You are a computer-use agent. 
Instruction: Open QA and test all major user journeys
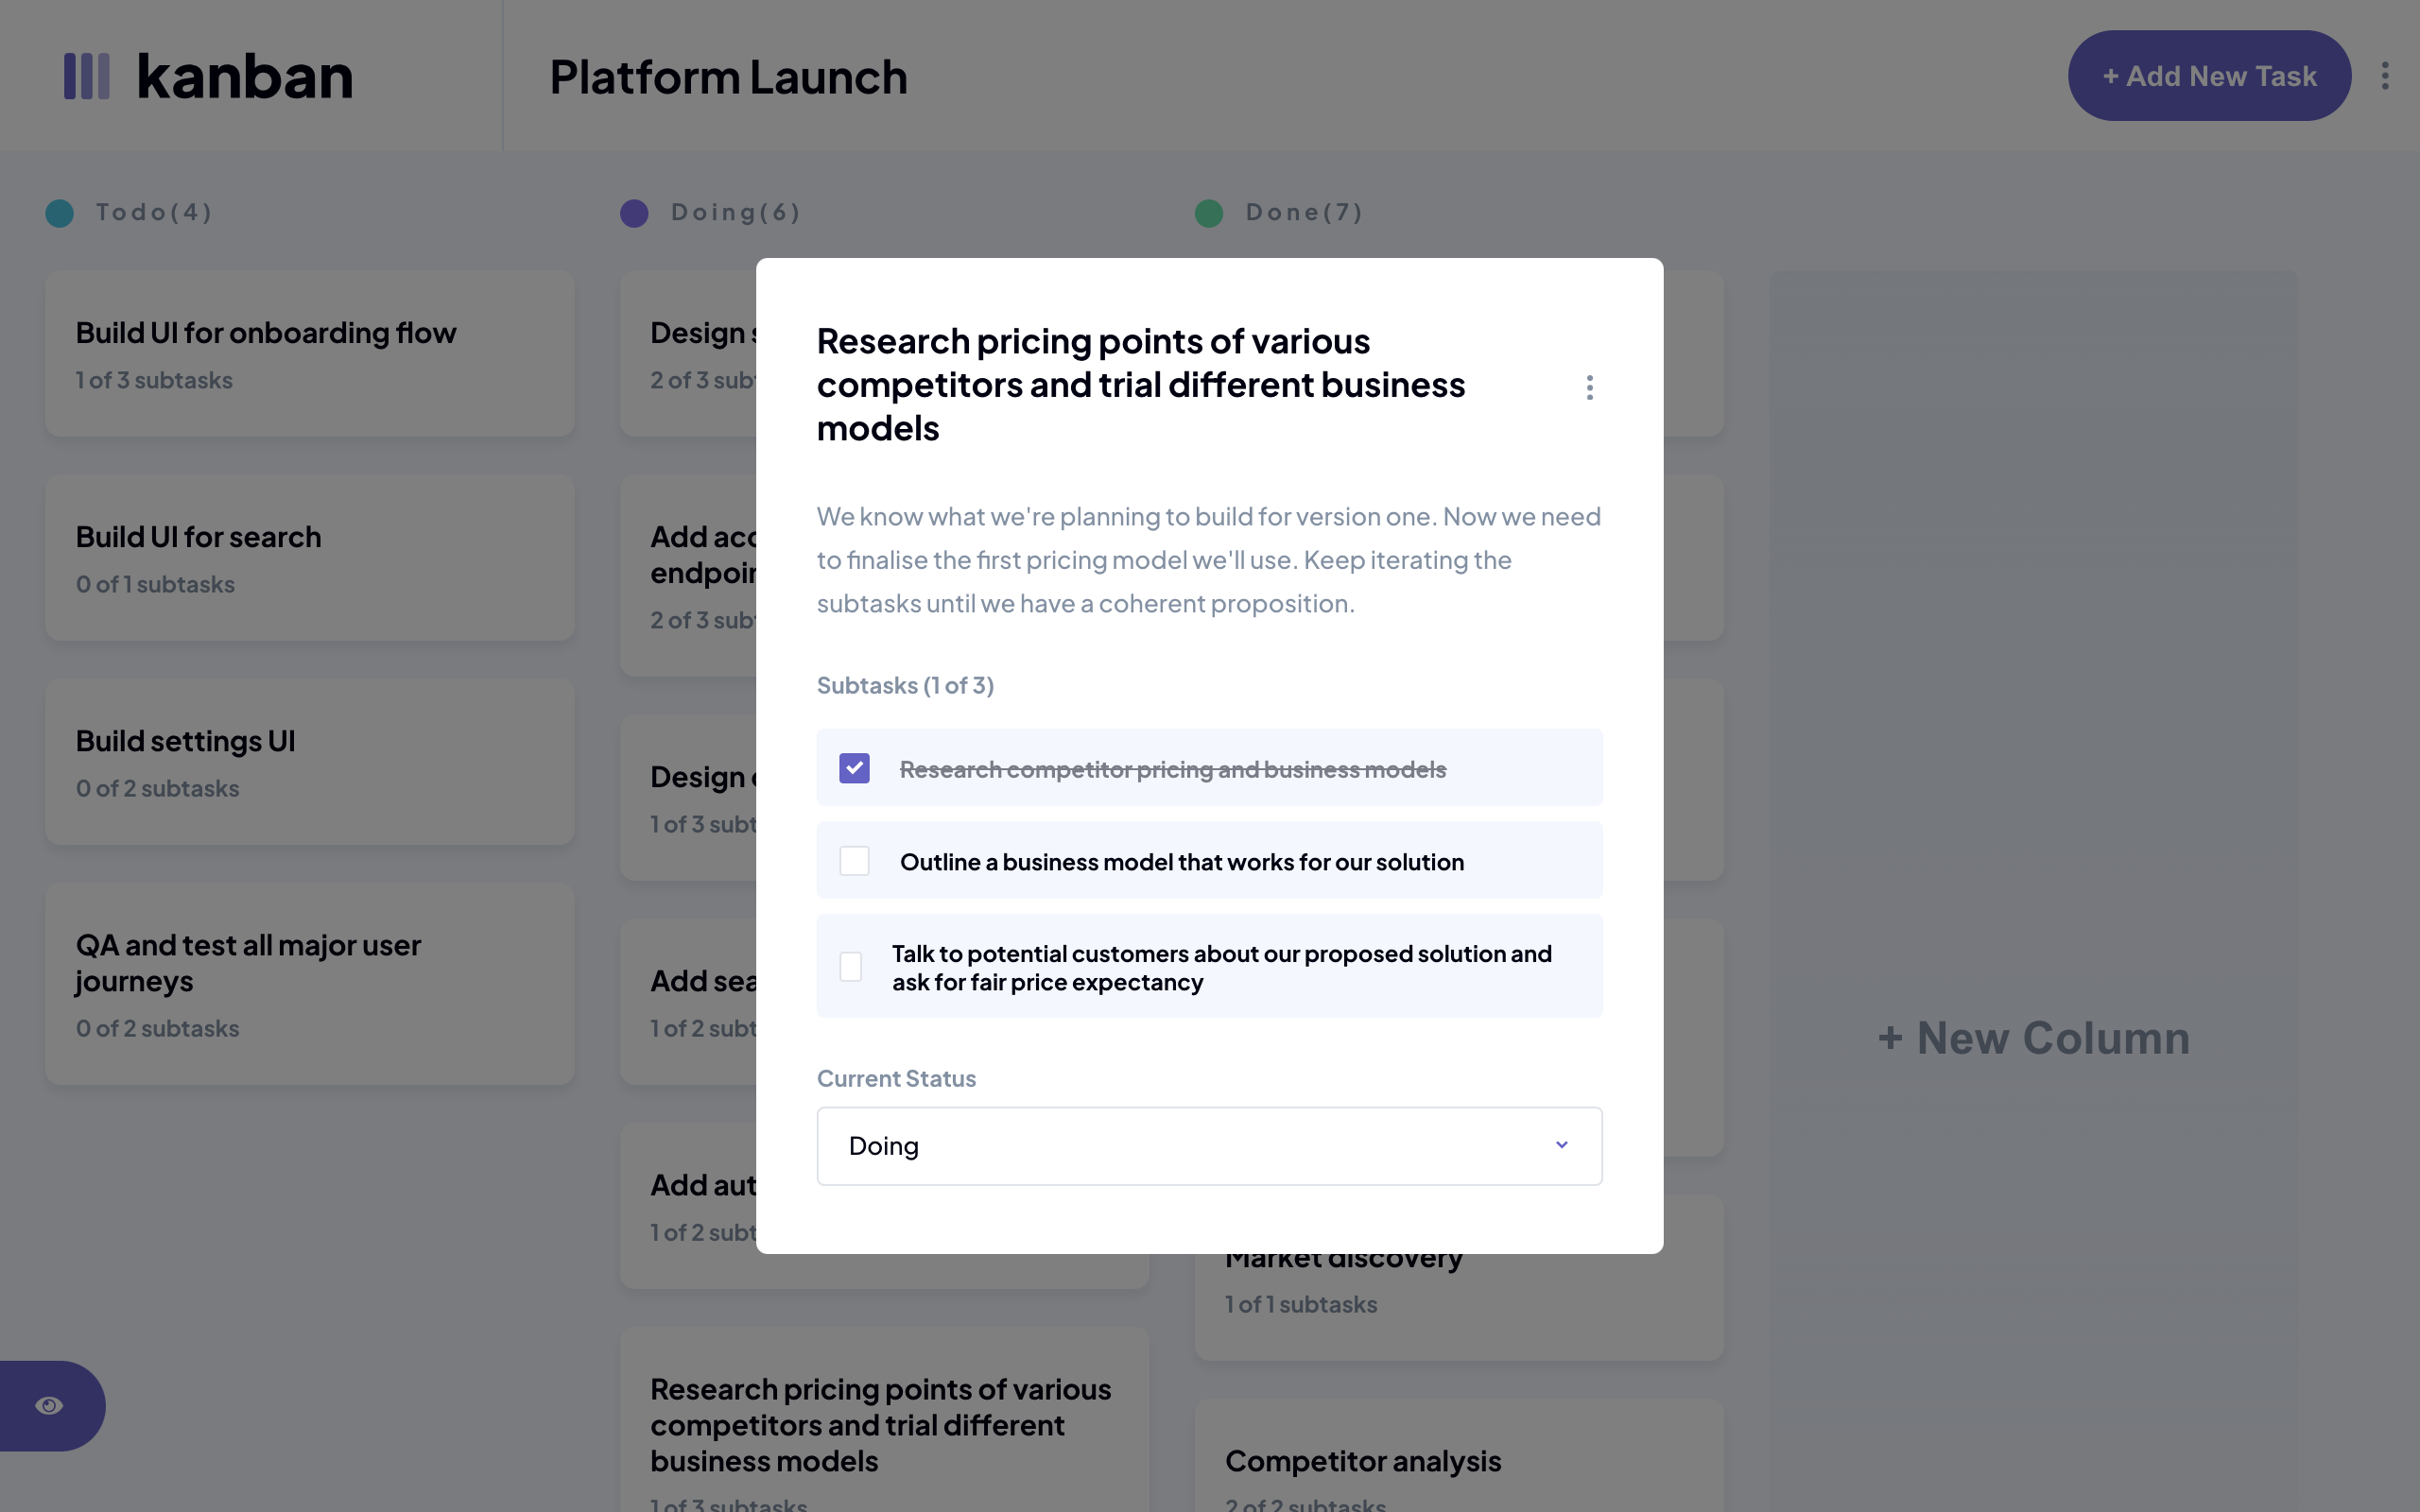coord(310,983)
